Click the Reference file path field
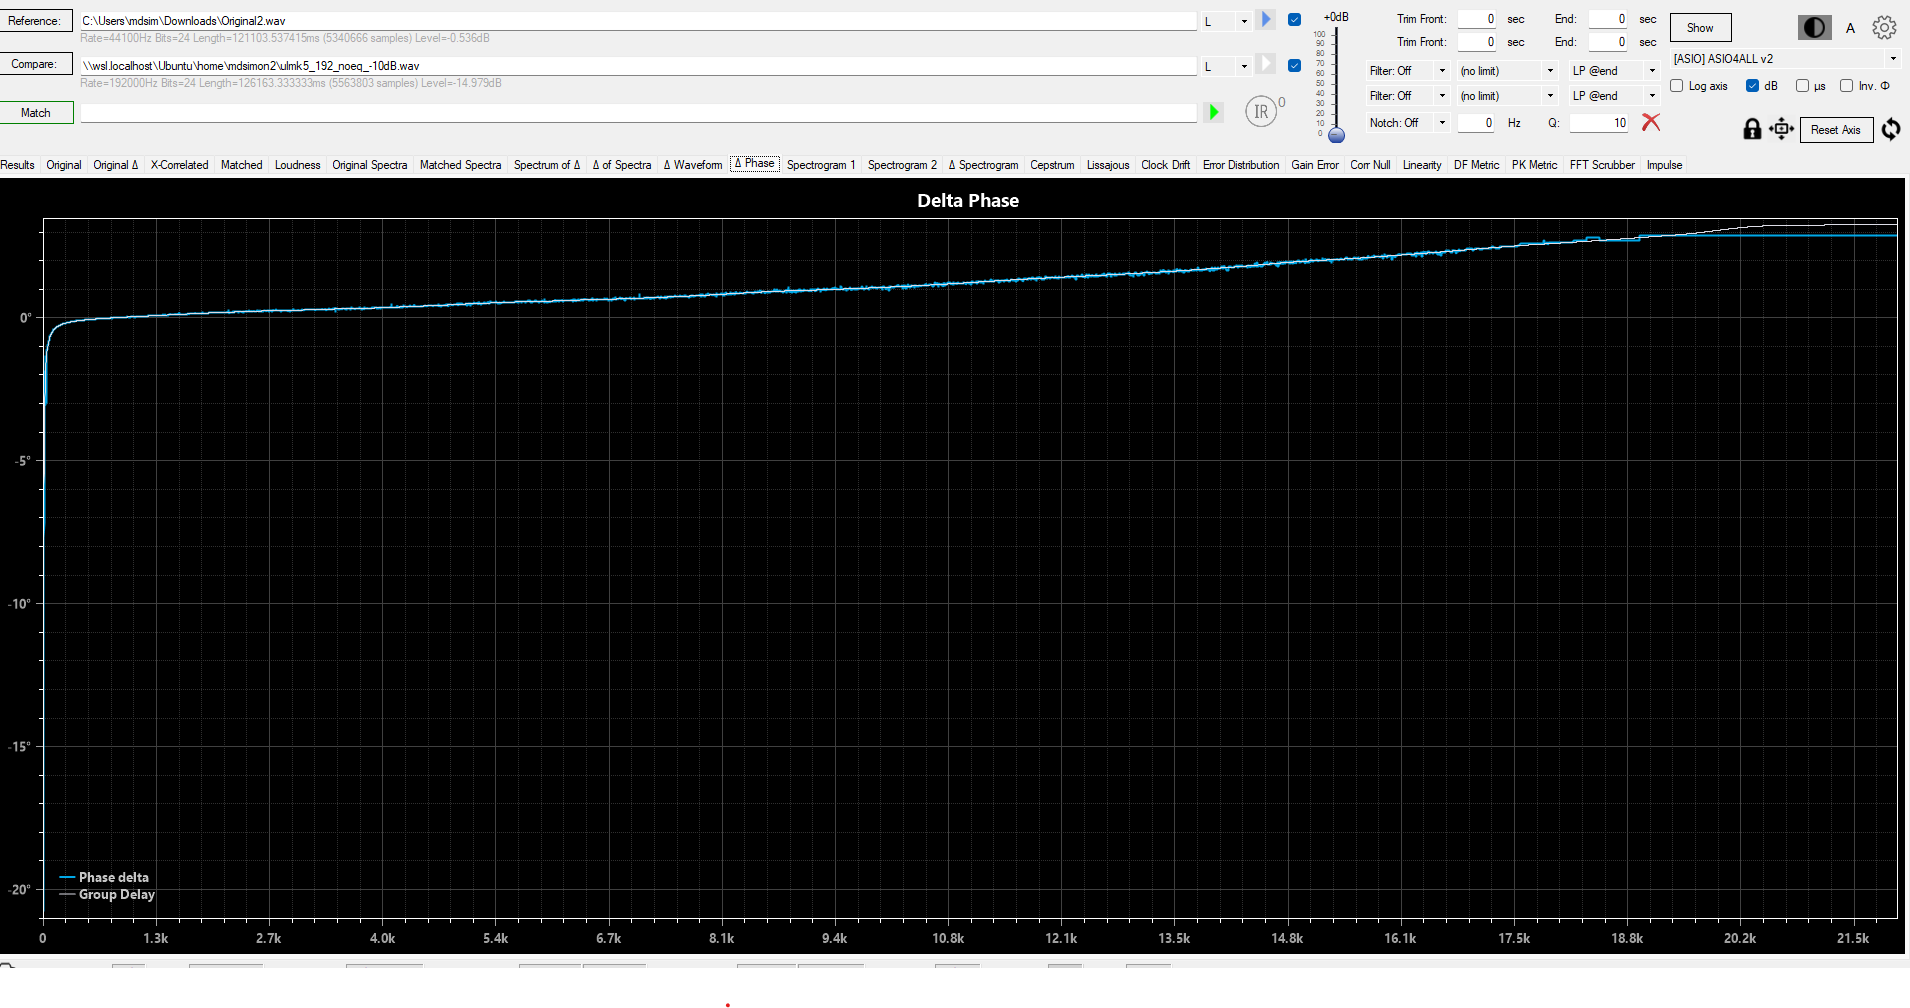The width and height of the screenshot is (1910, 1008). pyautogui.click(x=638, y=21)
